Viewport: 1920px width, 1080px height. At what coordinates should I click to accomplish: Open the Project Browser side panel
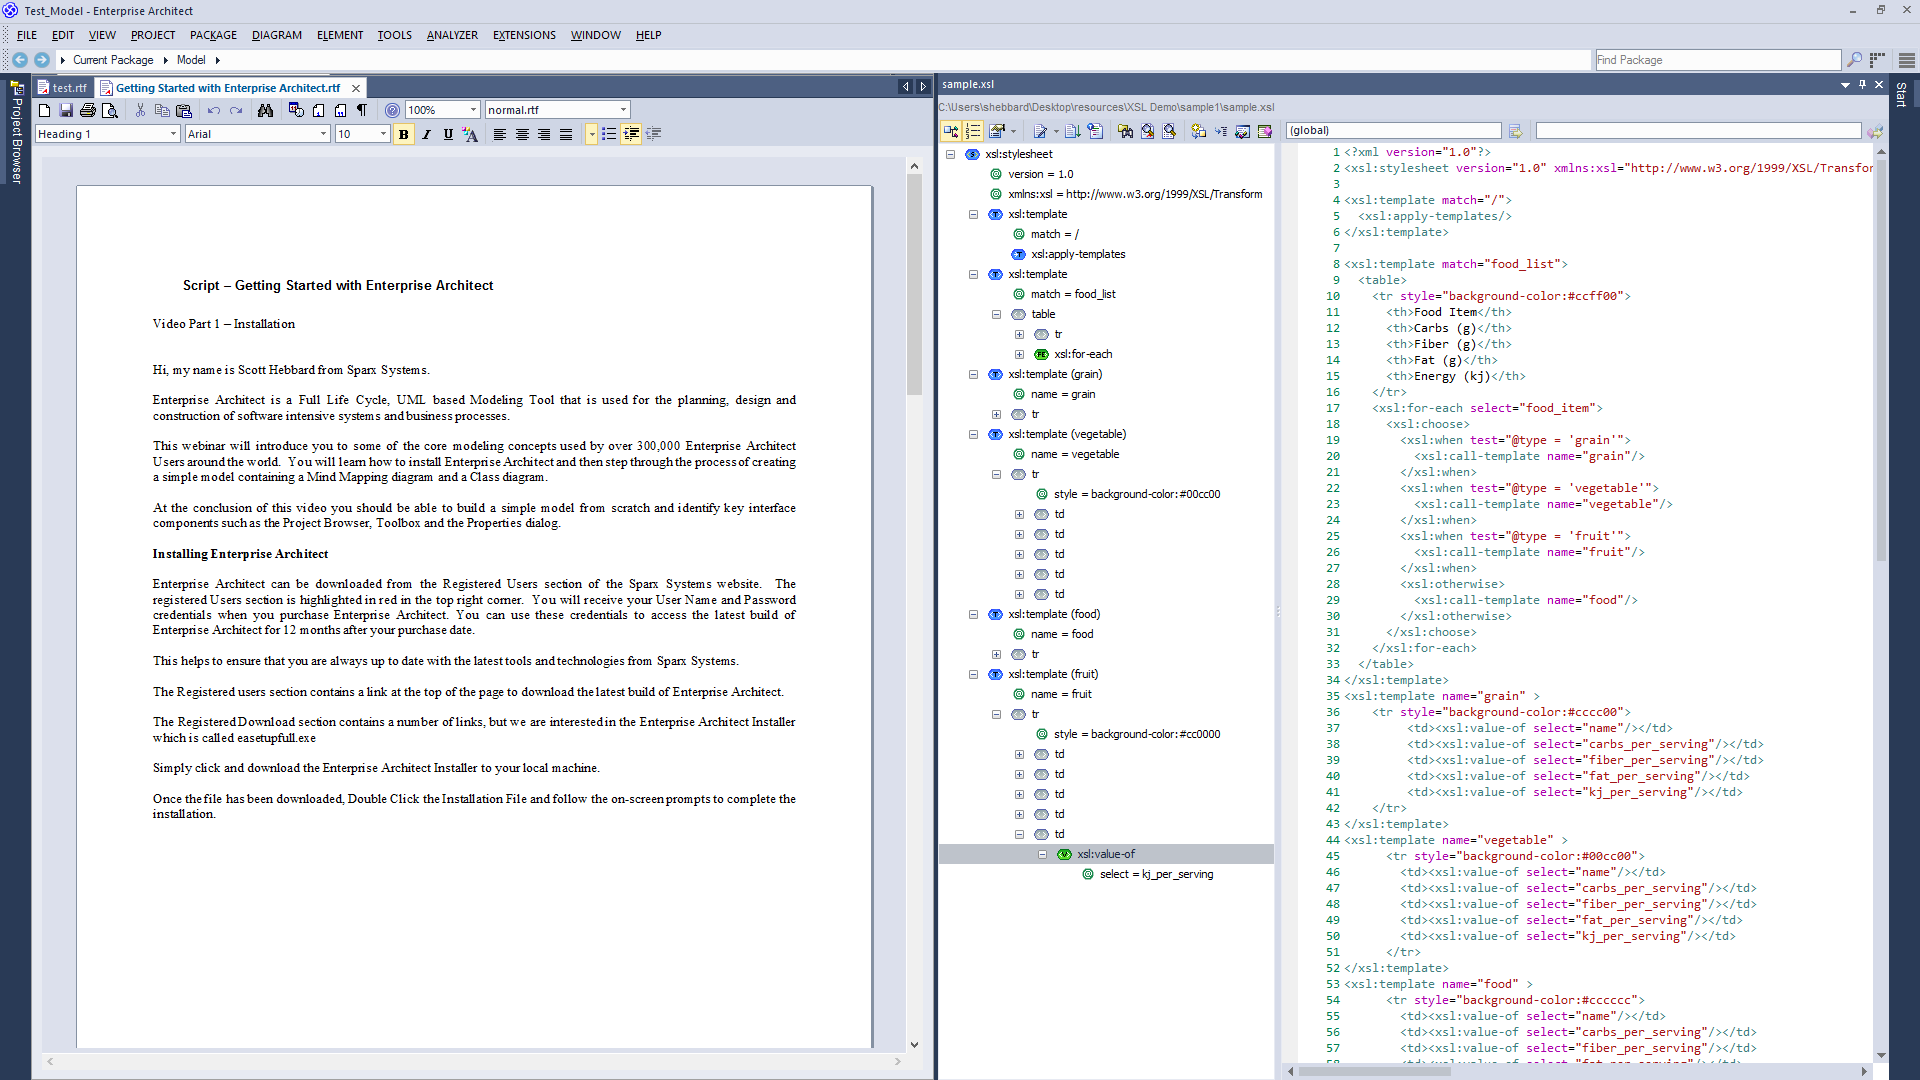click(x=16, y=133)
